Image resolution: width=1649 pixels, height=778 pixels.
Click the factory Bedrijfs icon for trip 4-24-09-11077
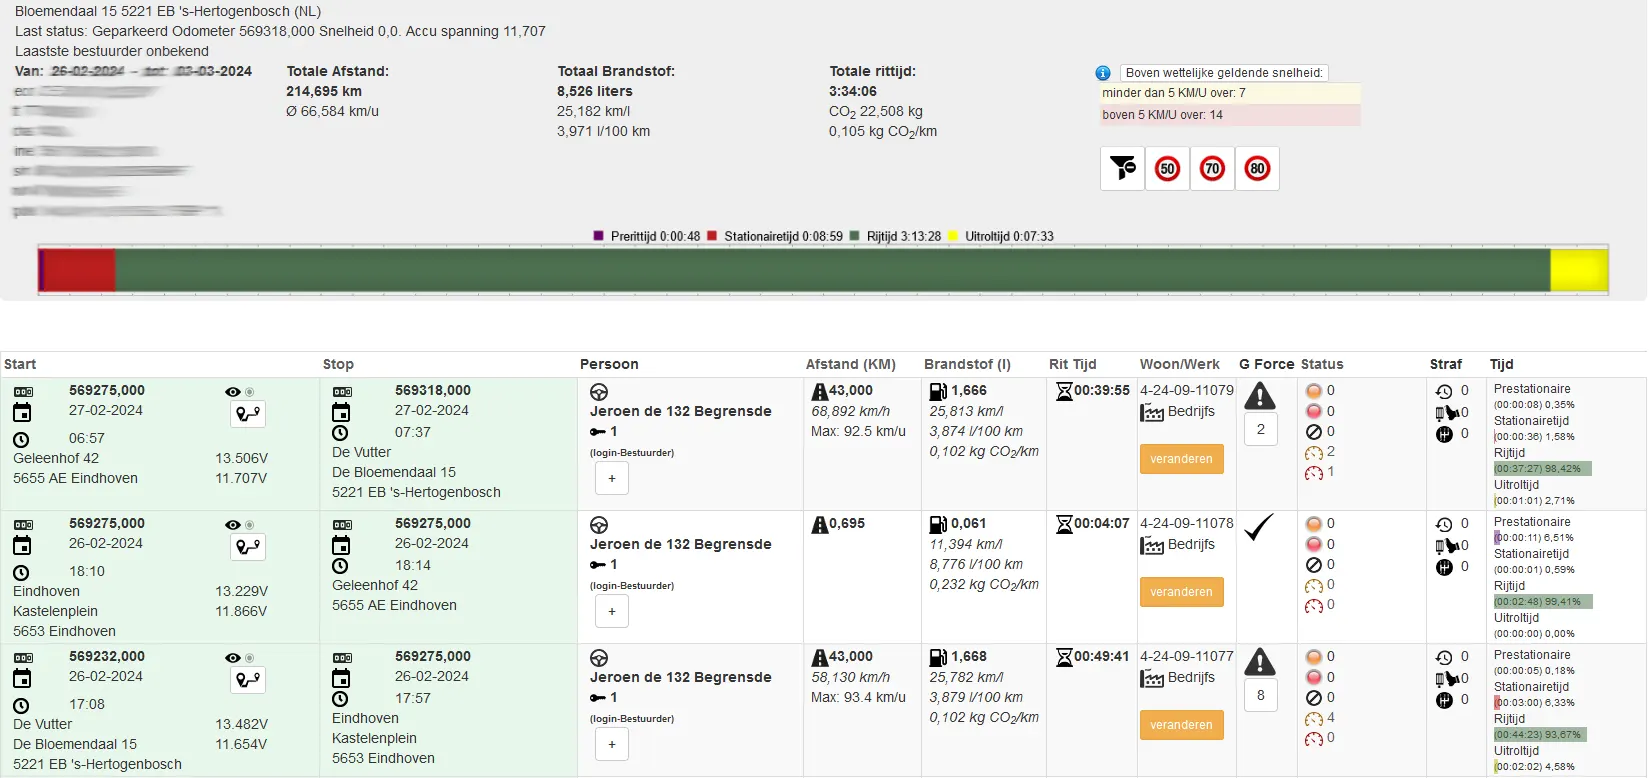tap(1152, 678)
